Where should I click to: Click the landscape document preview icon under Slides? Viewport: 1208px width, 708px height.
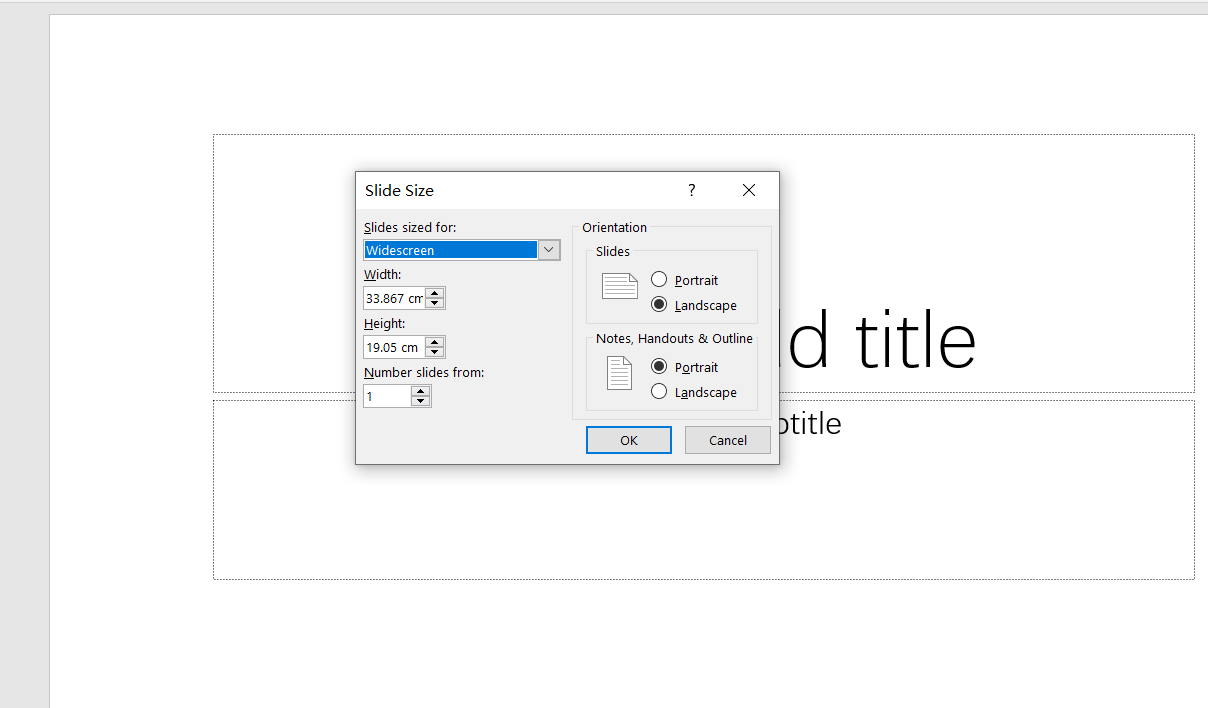(x=619, y=287)
